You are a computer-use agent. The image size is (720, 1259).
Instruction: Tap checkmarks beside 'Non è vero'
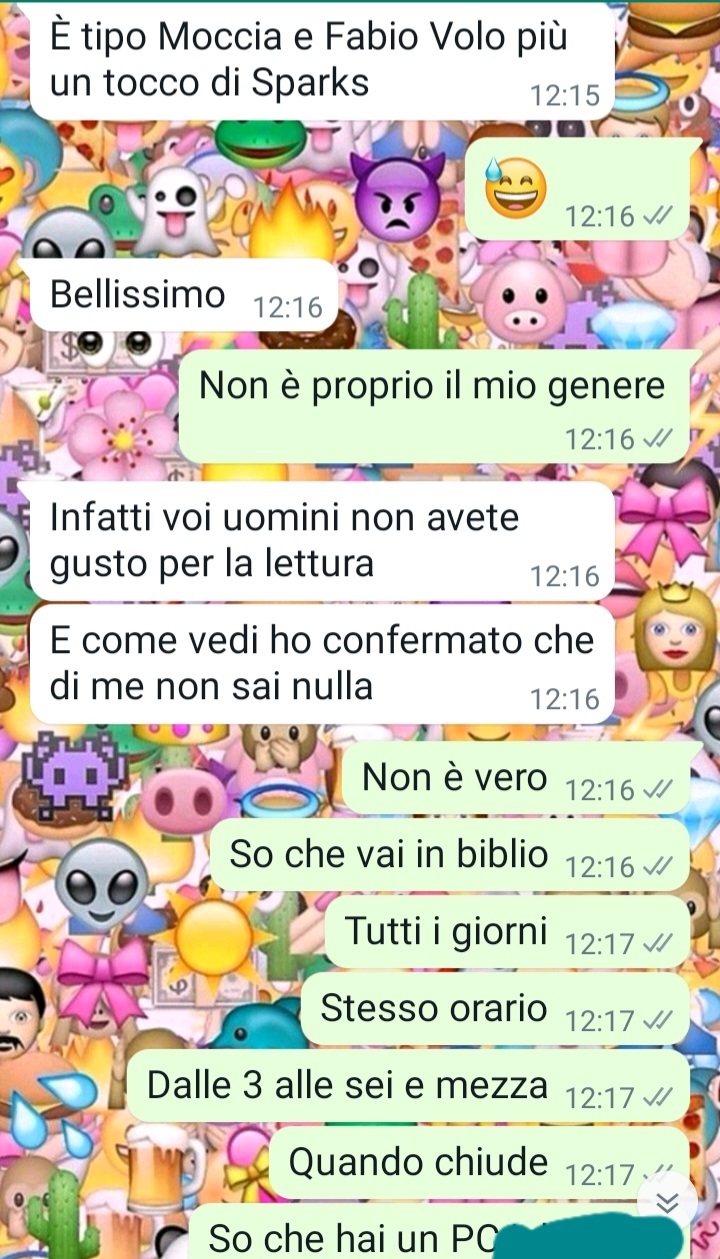[x=656, y=790]
